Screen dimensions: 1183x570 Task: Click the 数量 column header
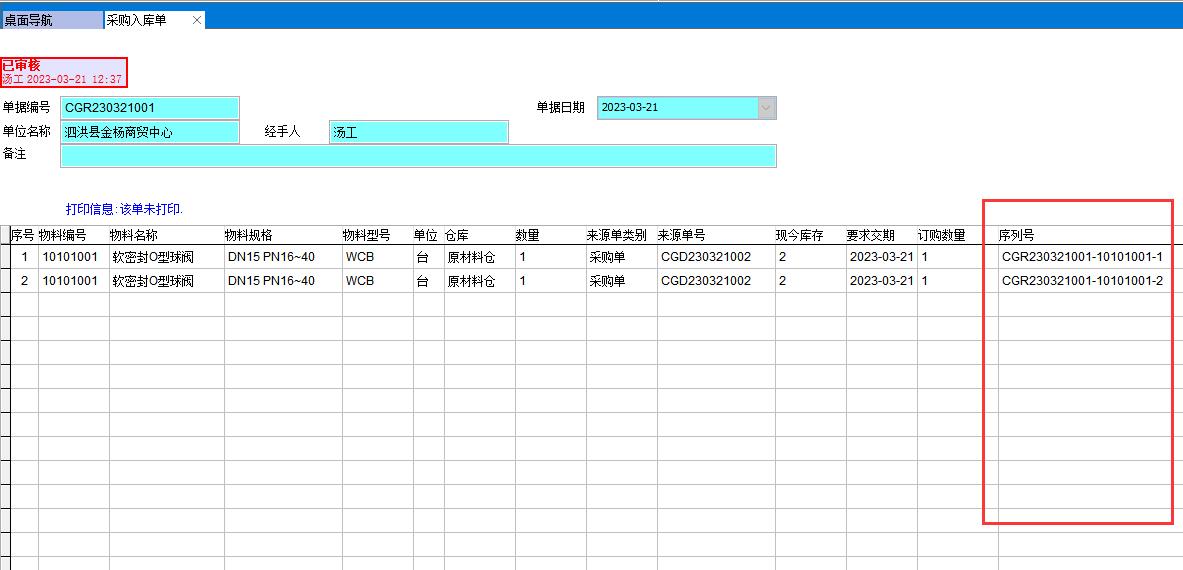527,236
